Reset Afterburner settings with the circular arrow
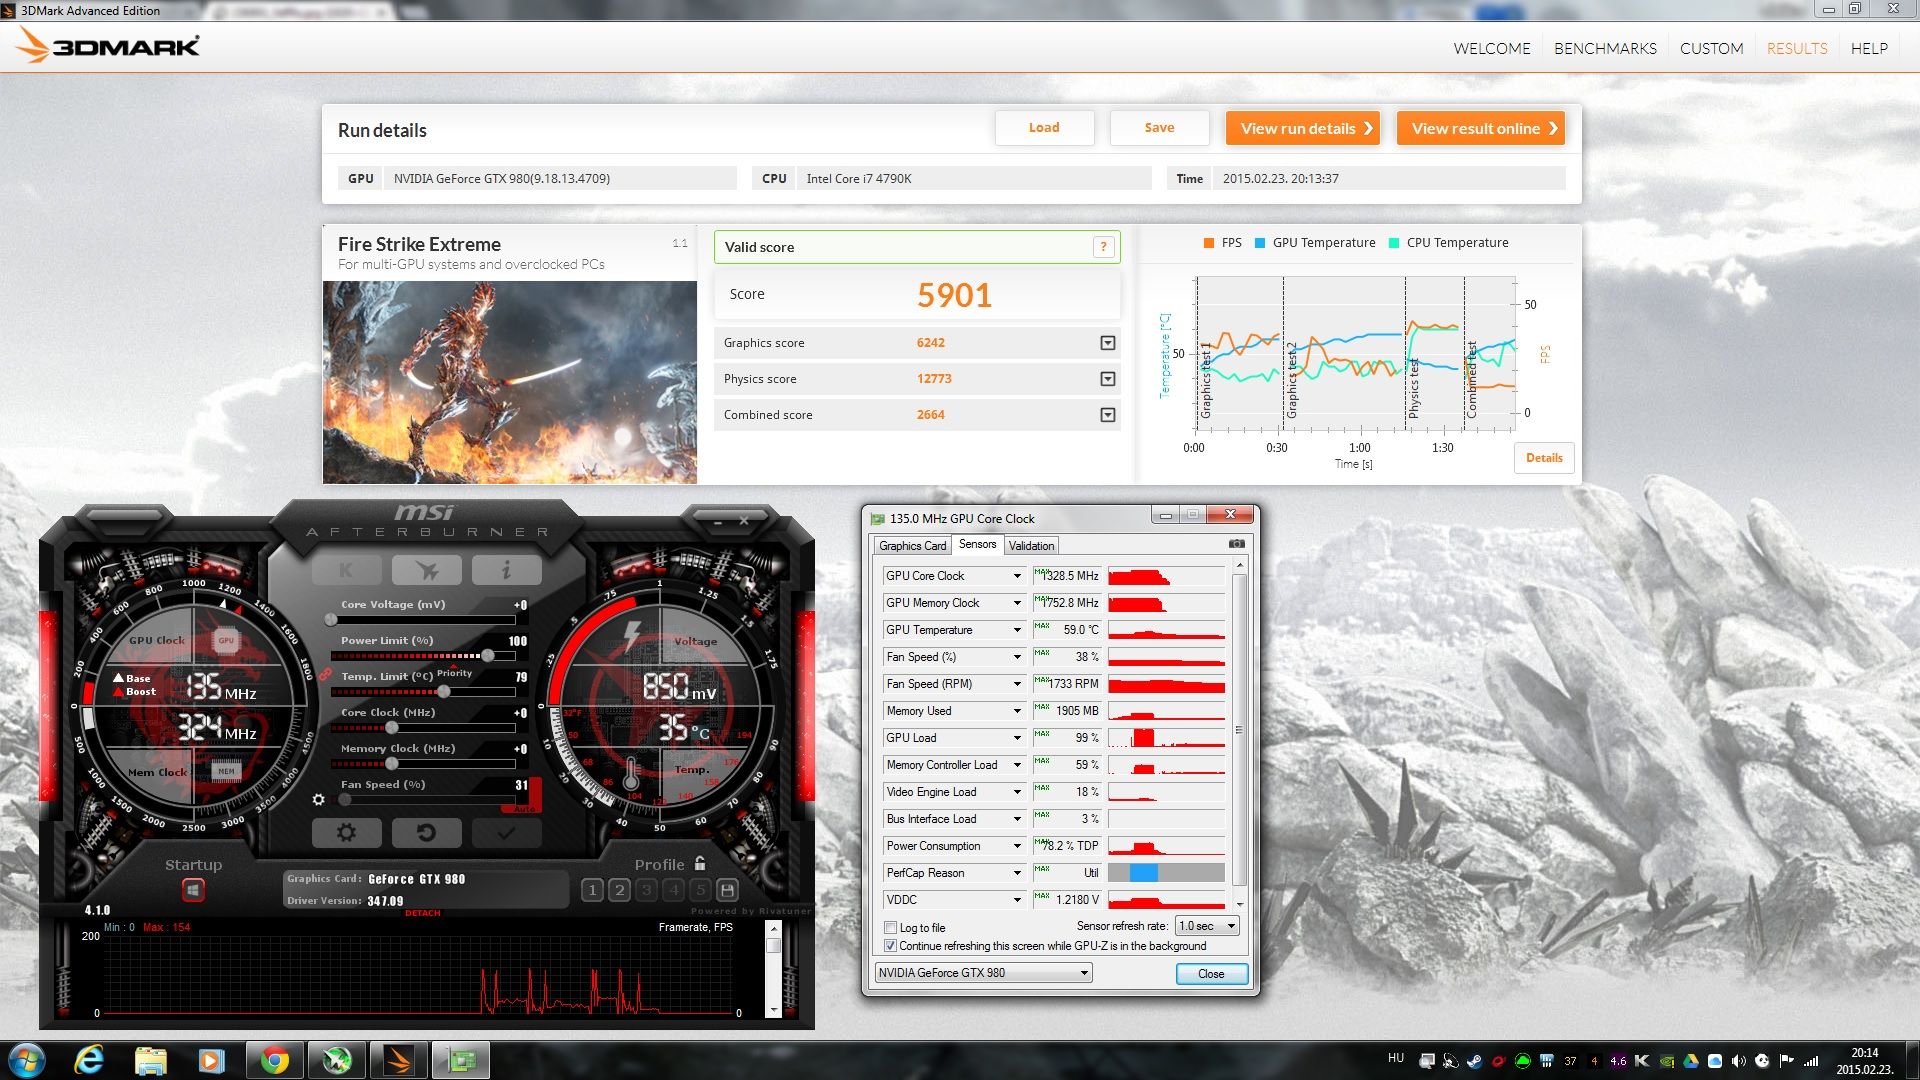The width and height of the screenshot is (1920, 1080). tap(427, 832)
